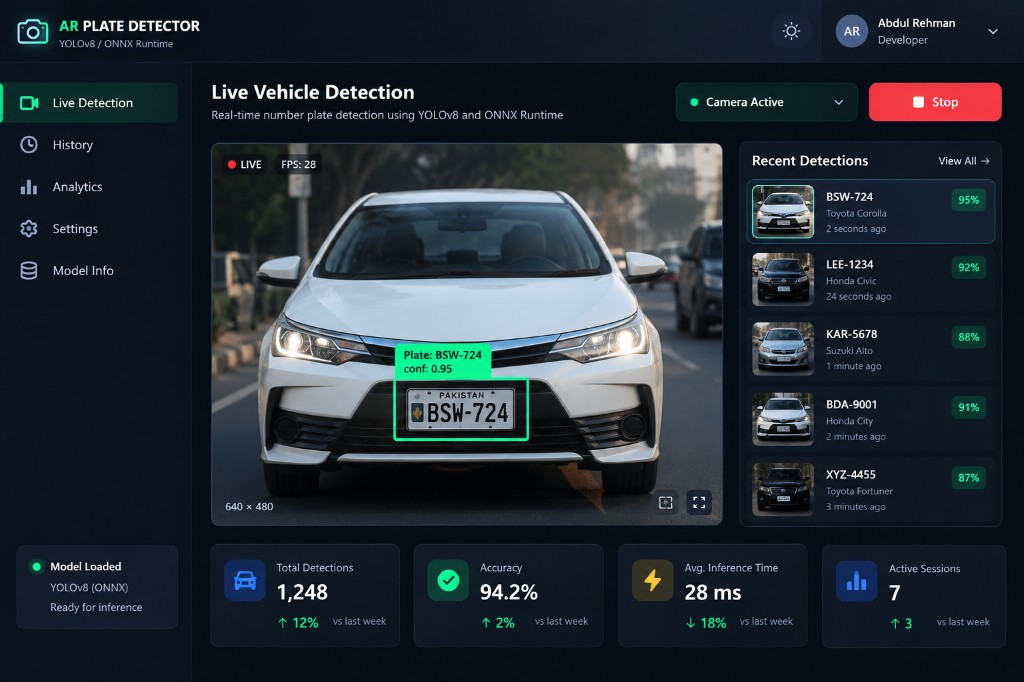1024x682 pixels.
Task: Click the green Camera Active status dot
Action: click(694, 102)
